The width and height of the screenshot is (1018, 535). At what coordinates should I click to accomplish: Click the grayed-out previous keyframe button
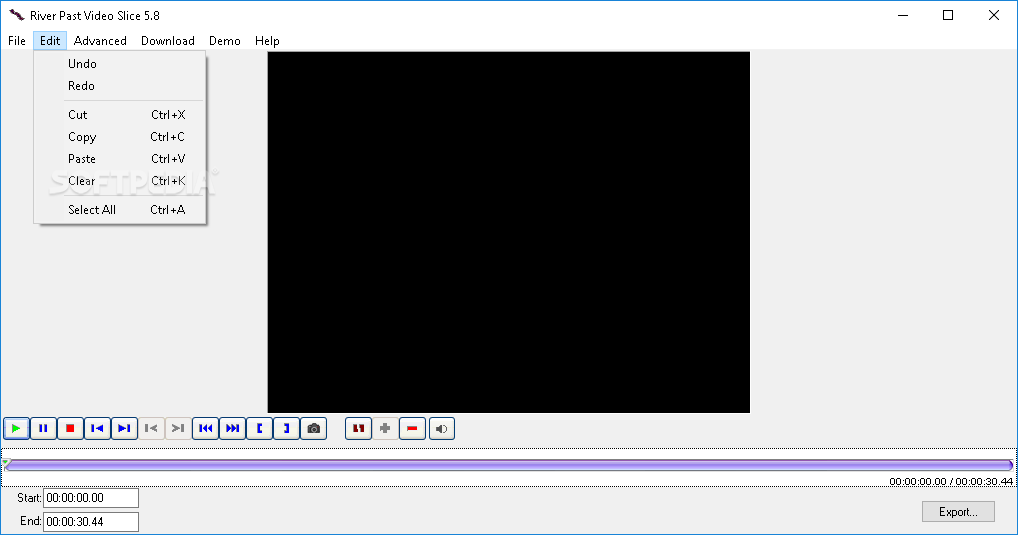pos(151,429)
